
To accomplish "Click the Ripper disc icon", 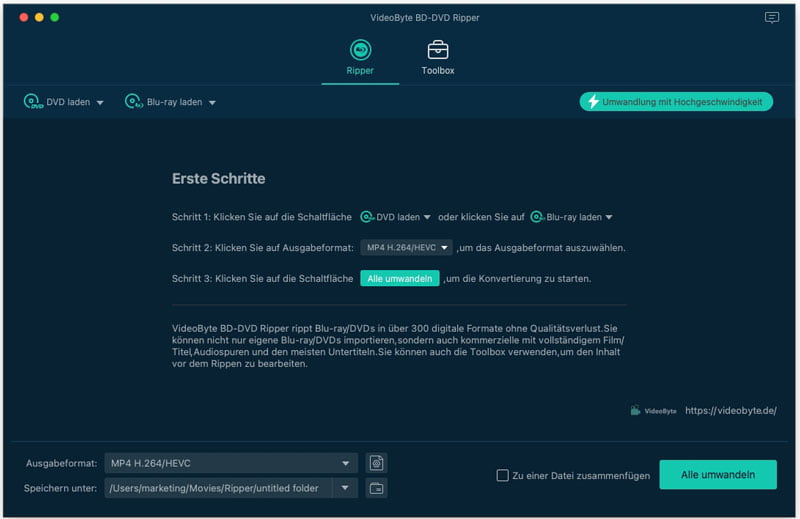I will (360, 50).
